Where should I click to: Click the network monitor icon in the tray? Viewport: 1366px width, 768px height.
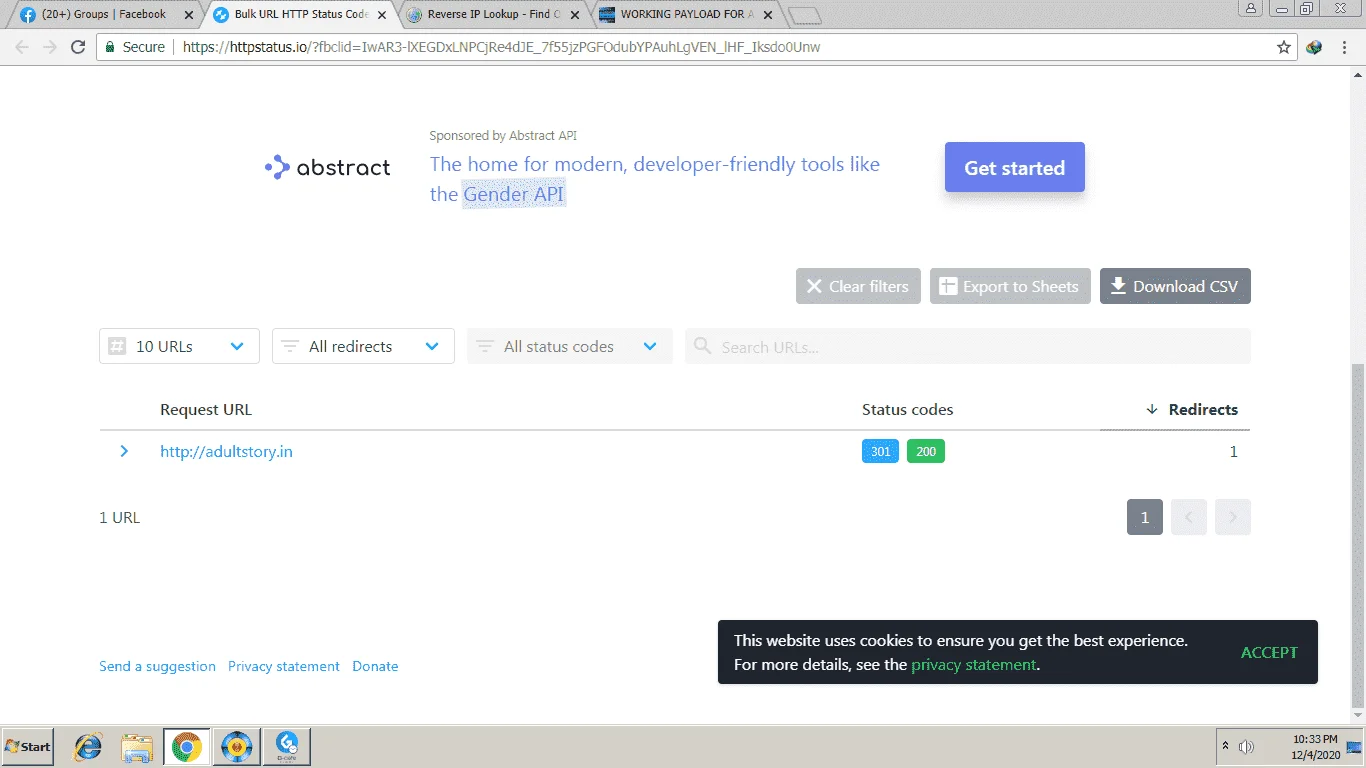click(1354, 747)
